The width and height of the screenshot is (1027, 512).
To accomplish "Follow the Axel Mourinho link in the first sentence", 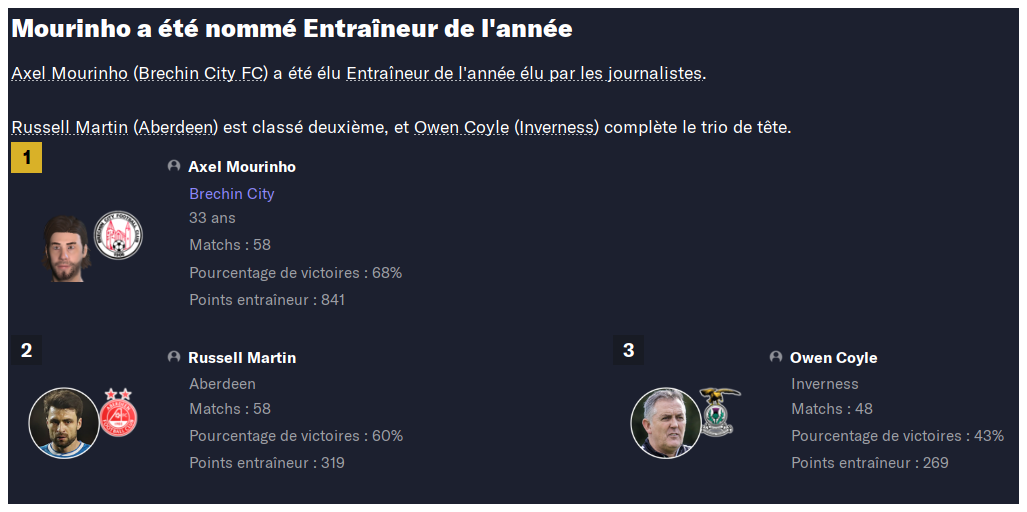I will click(69, 73).
